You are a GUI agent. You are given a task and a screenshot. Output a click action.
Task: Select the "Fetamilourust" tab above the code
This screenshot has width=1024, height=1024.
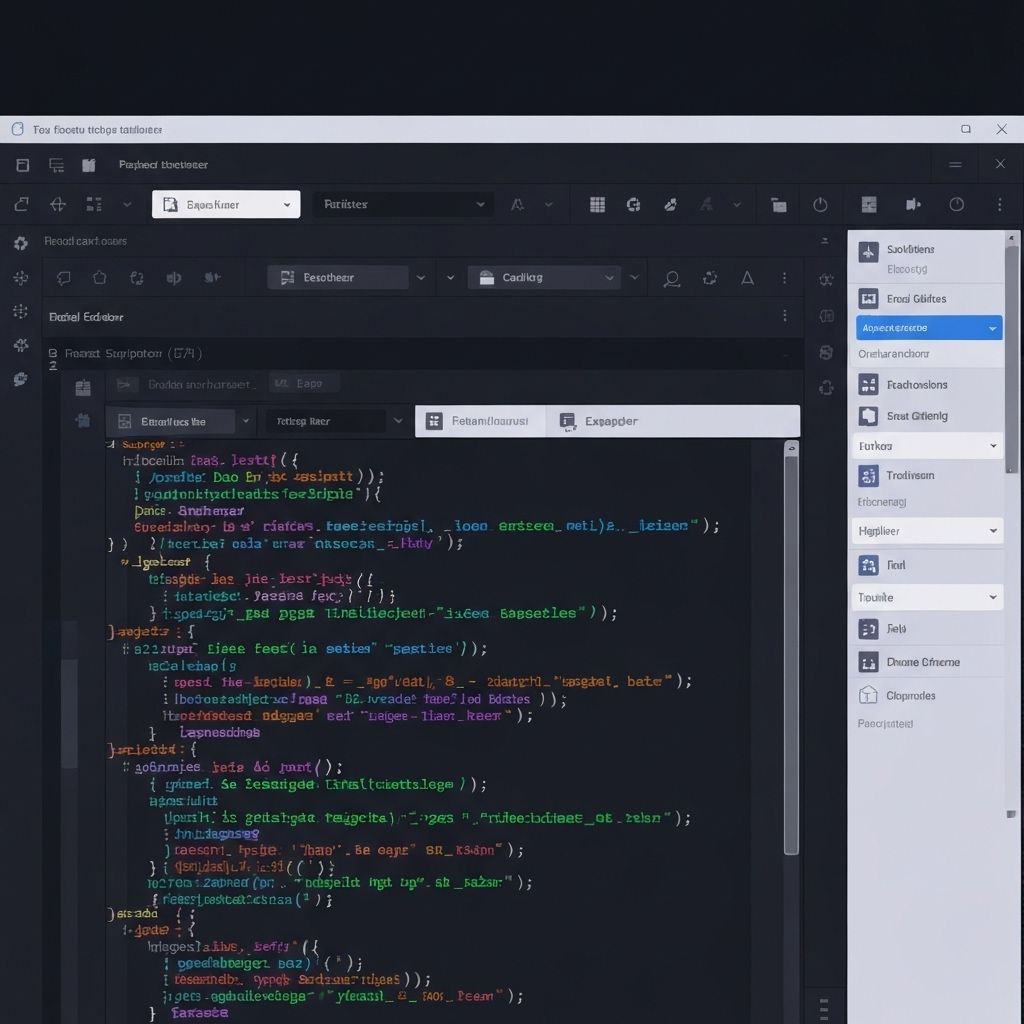coord(480,421)
